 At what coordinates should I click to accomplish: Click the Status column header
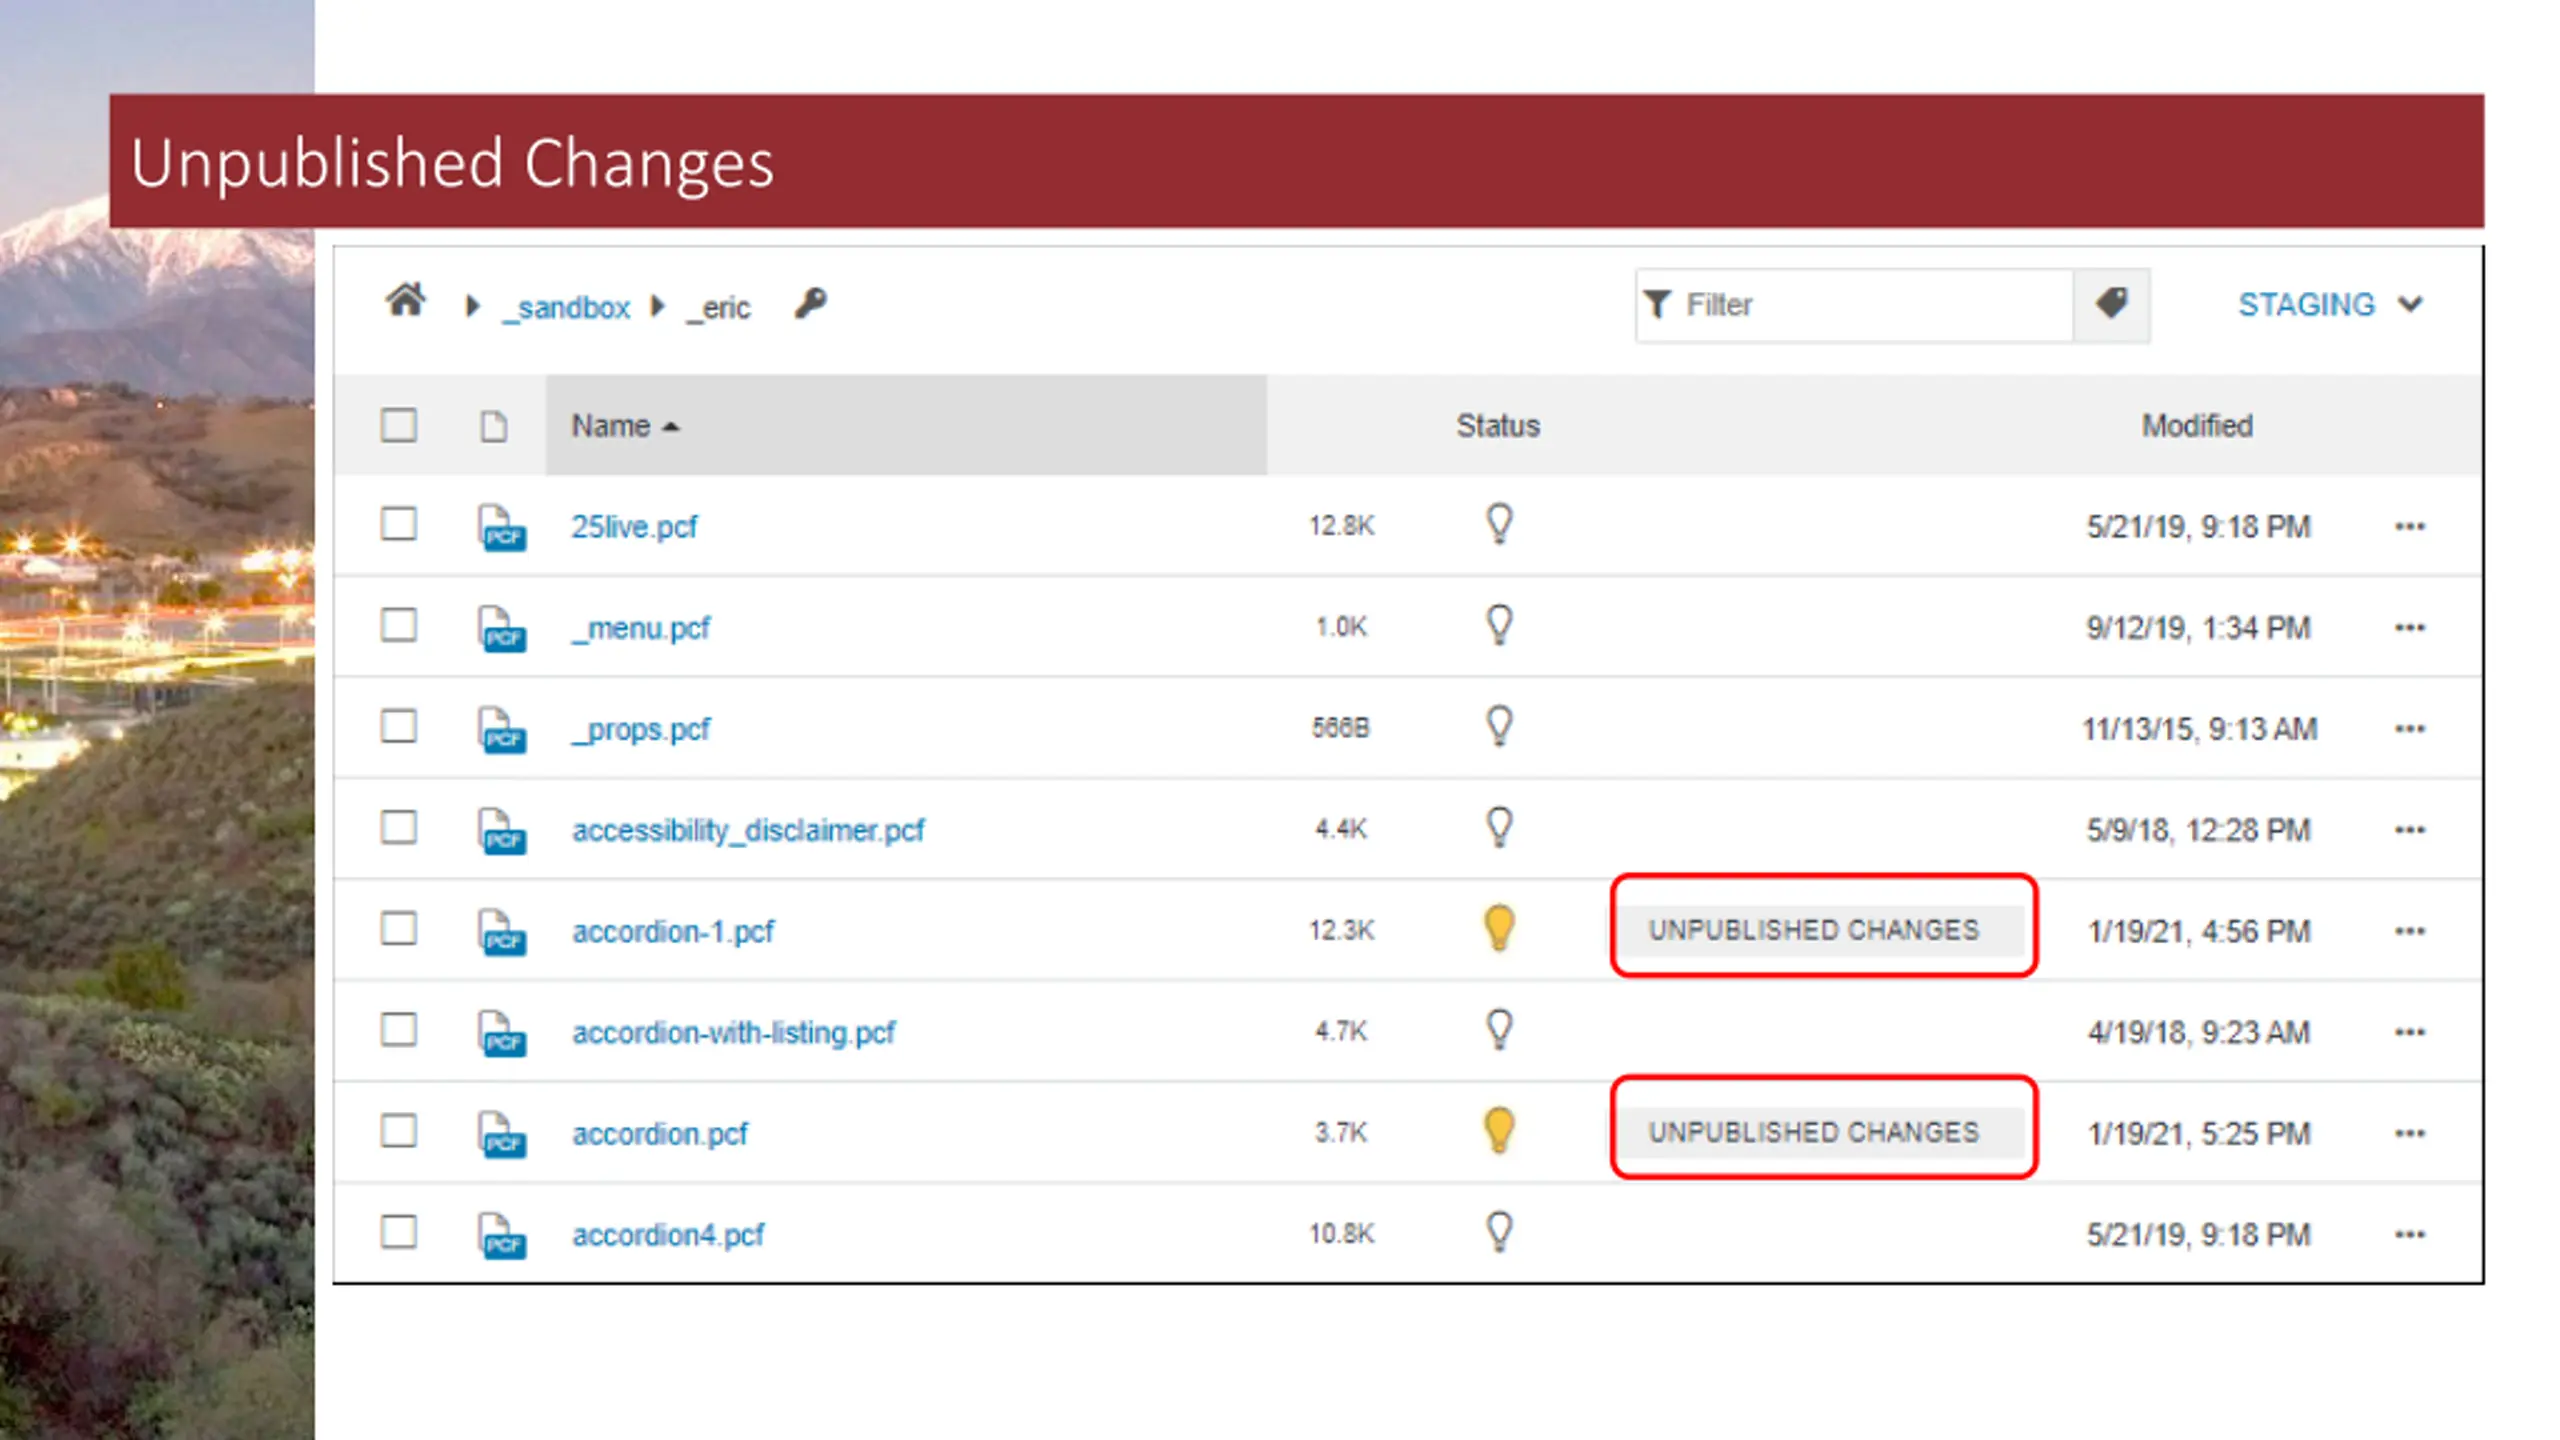coord(1497,426)
